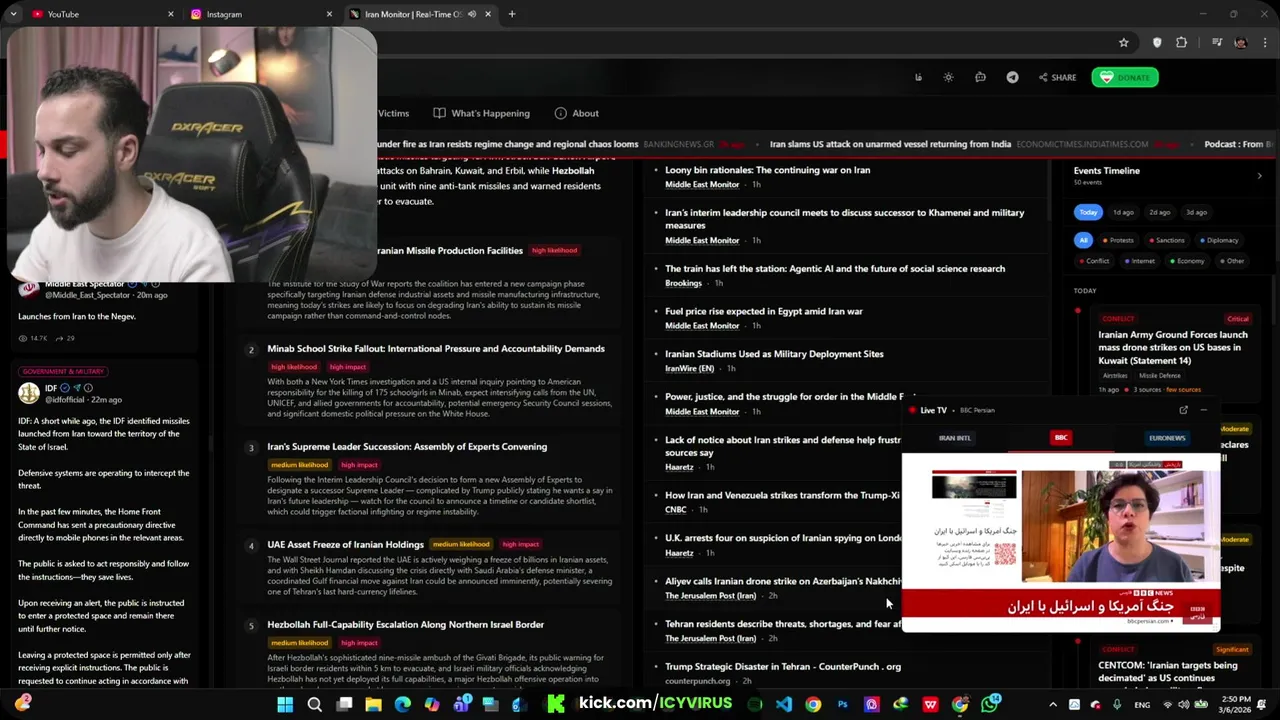1280x720 pixels.
Task: Open the browser shield icon
Action: coord(1157,43)
